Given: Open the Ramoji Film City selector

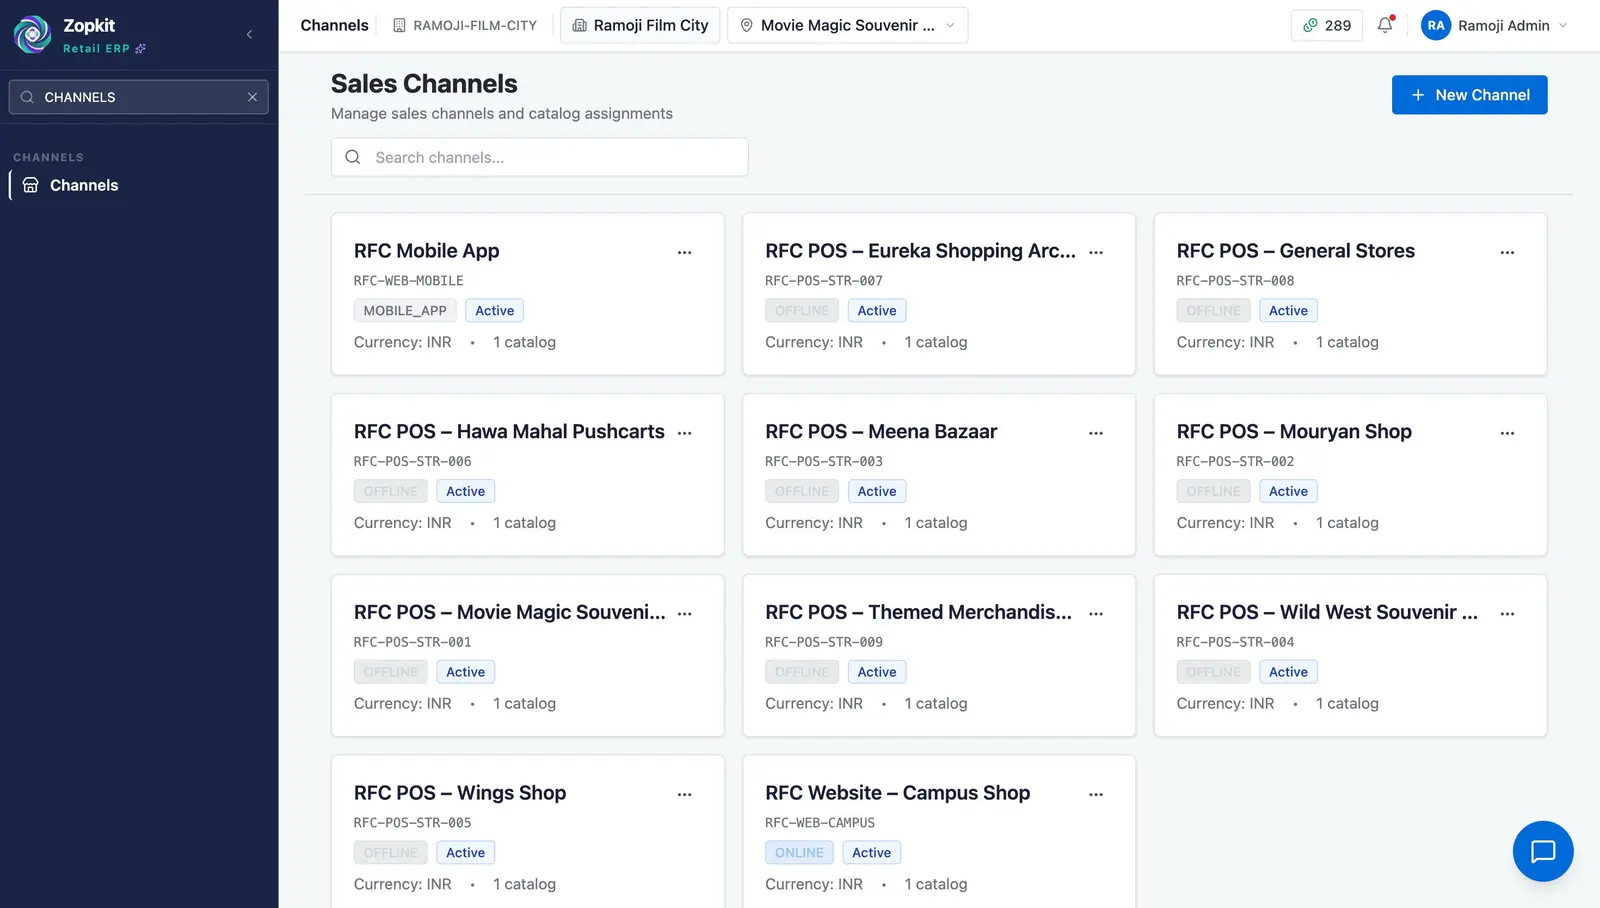Looking at the screenshot, I should pyautogui.click(x=640, y=25).
